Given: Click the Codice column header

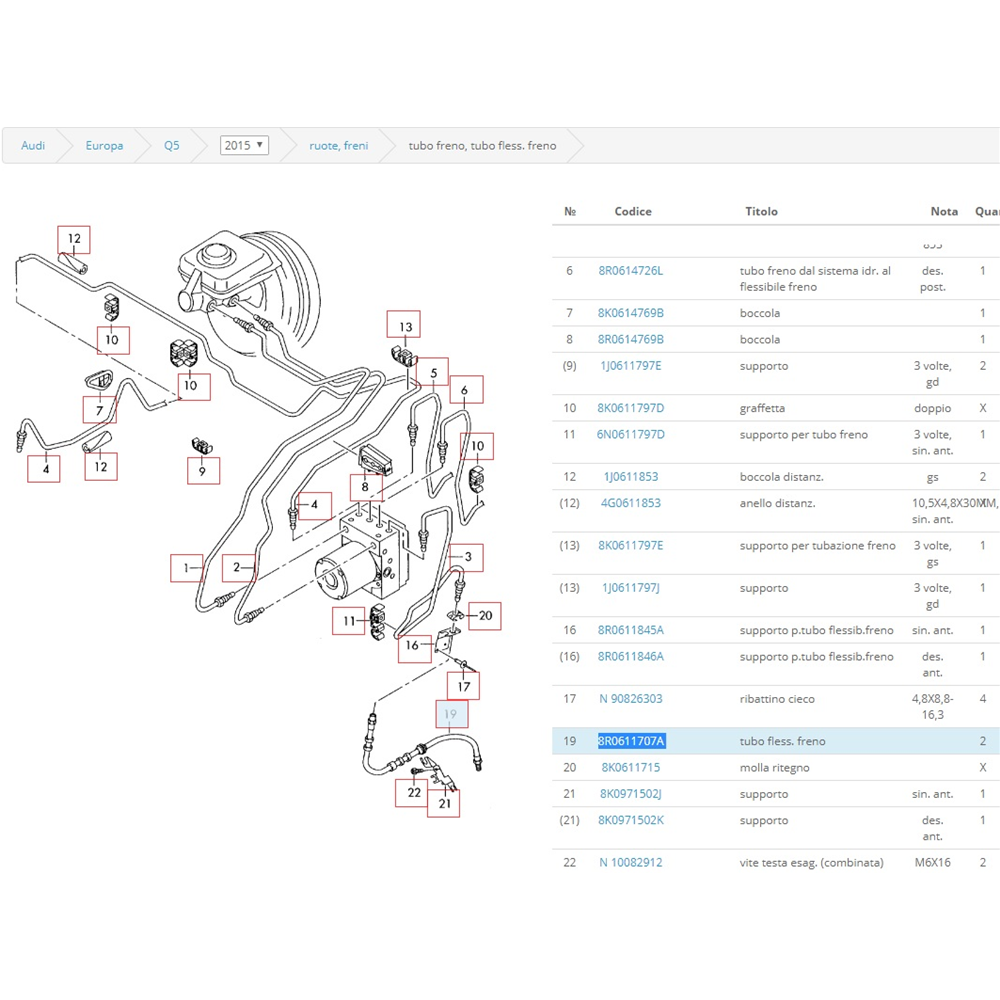Looking at the screenshot, I should 633,211.
